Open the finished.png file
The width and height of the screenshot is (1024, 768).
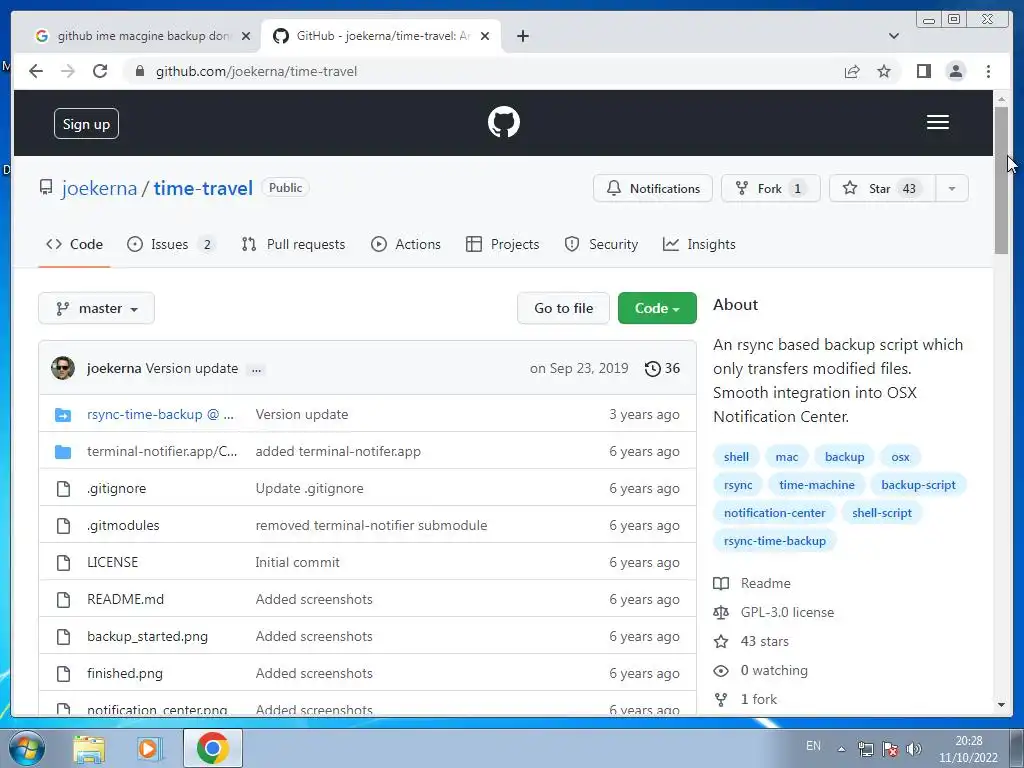[x=125, y=673]
